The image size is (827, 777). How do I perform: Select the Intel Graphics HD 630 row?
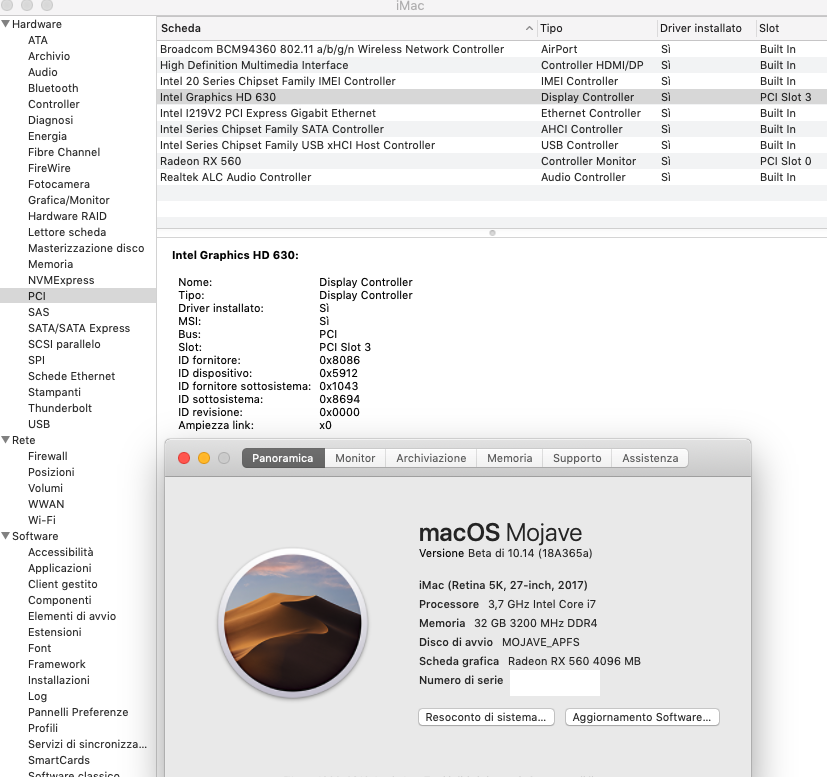point(492,97)
